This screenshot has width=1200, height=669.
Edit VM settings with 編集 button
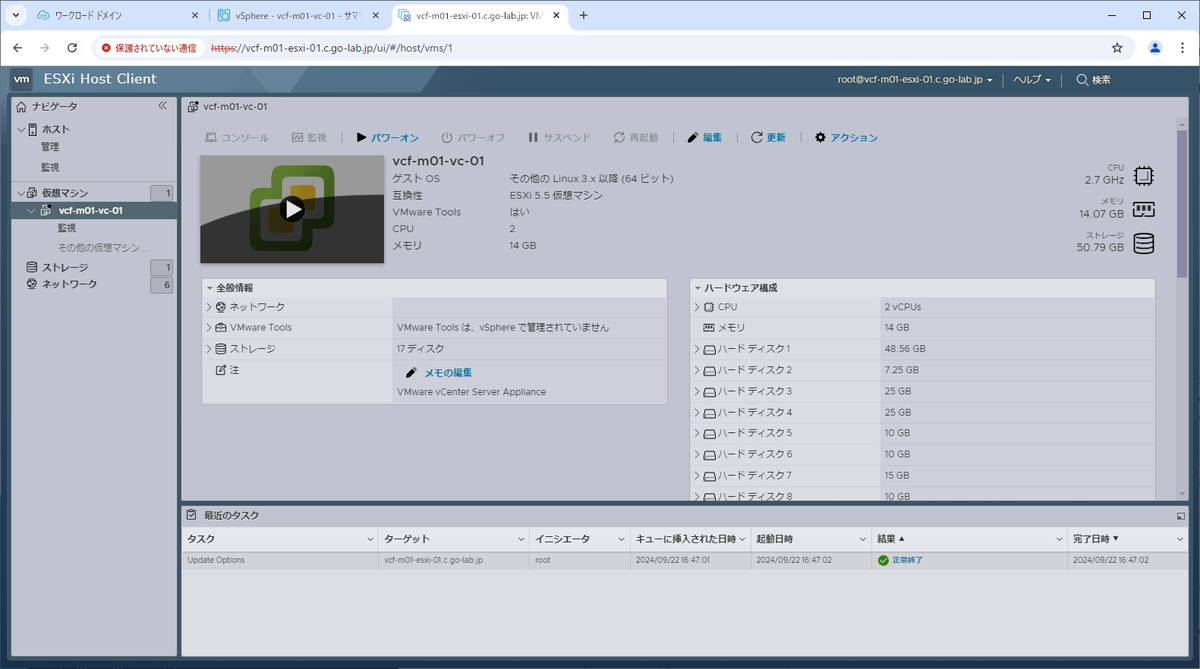pyautogui.click(x=705, y=137)
